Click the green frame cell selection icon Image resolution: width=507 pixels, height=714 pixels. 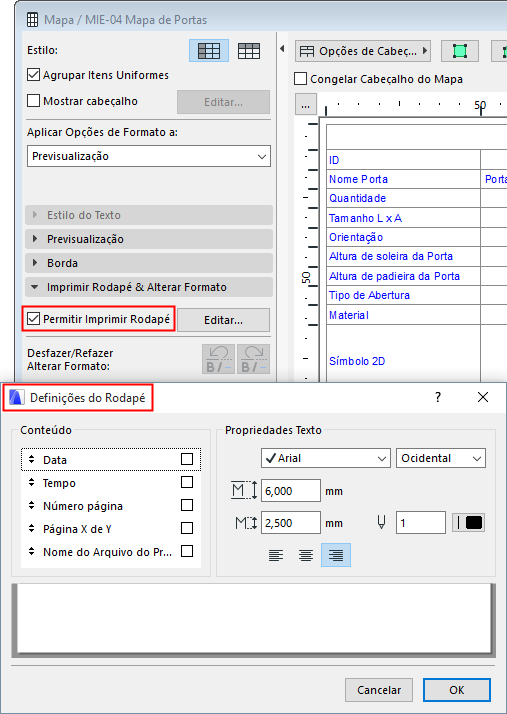[460, 51]
